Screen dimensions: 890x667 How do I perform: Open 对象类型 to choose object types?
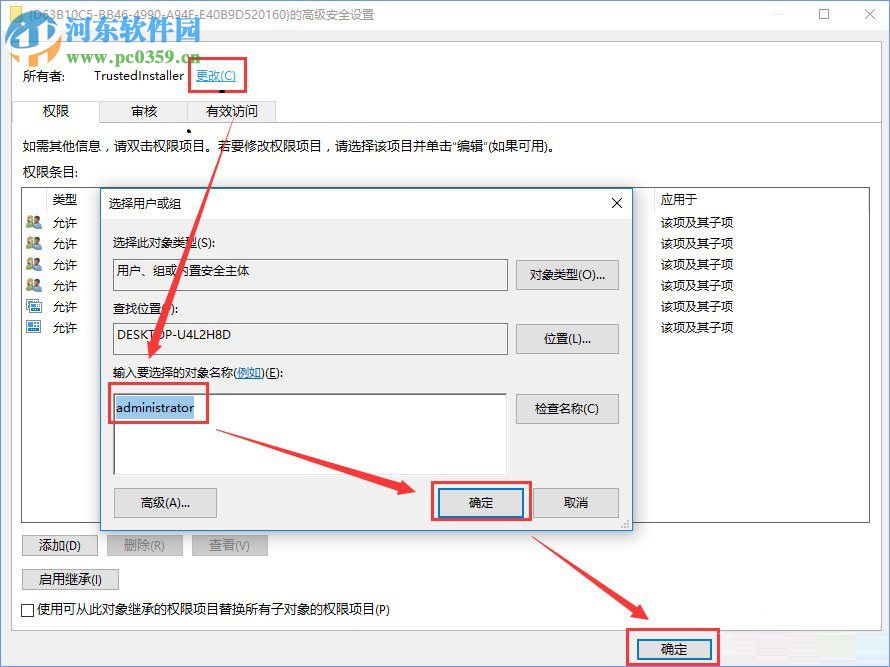tap(567, 274)
